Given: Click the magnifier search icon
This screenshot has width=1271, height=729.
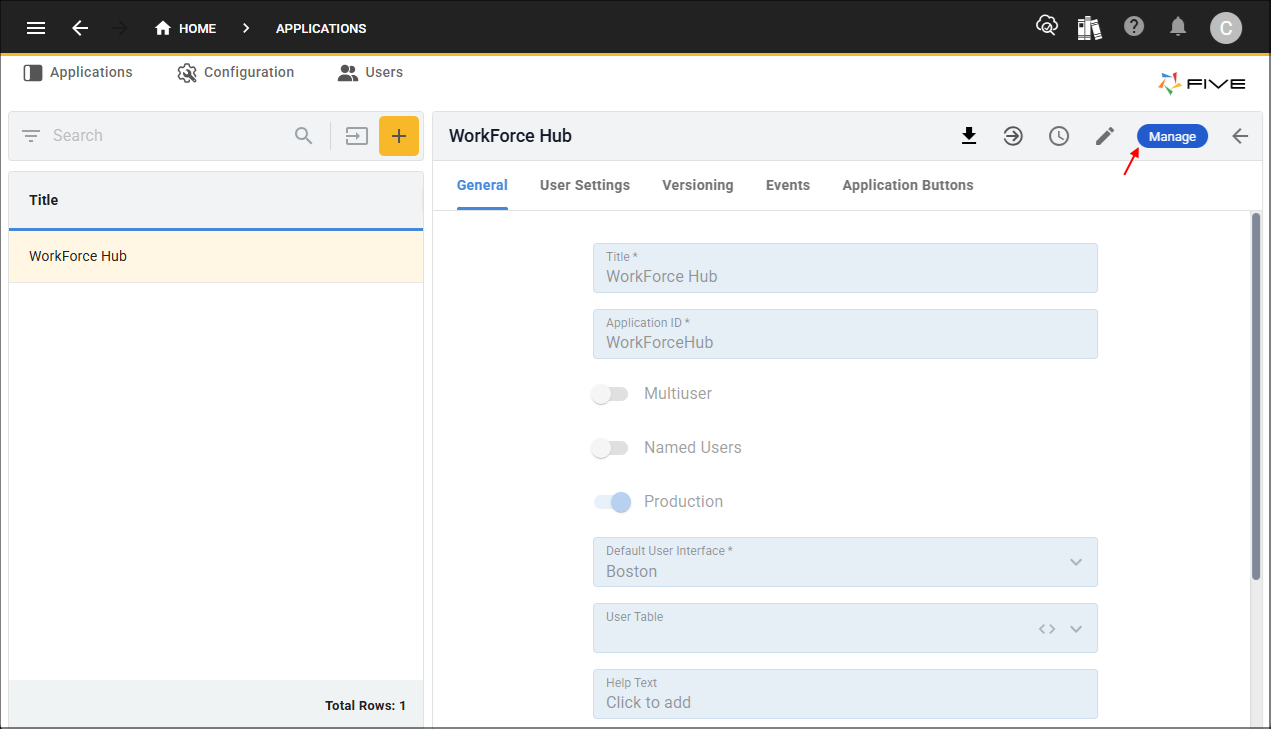Looking at the screenshot, I should (304, 136).
